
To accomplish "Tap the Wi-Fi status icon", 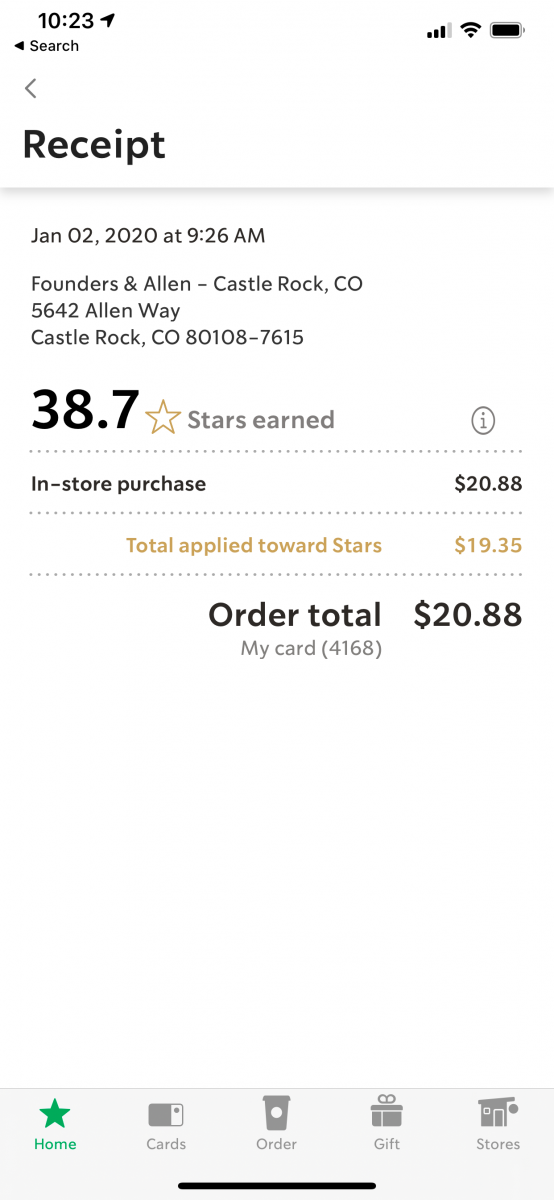I will click(470, 31).
